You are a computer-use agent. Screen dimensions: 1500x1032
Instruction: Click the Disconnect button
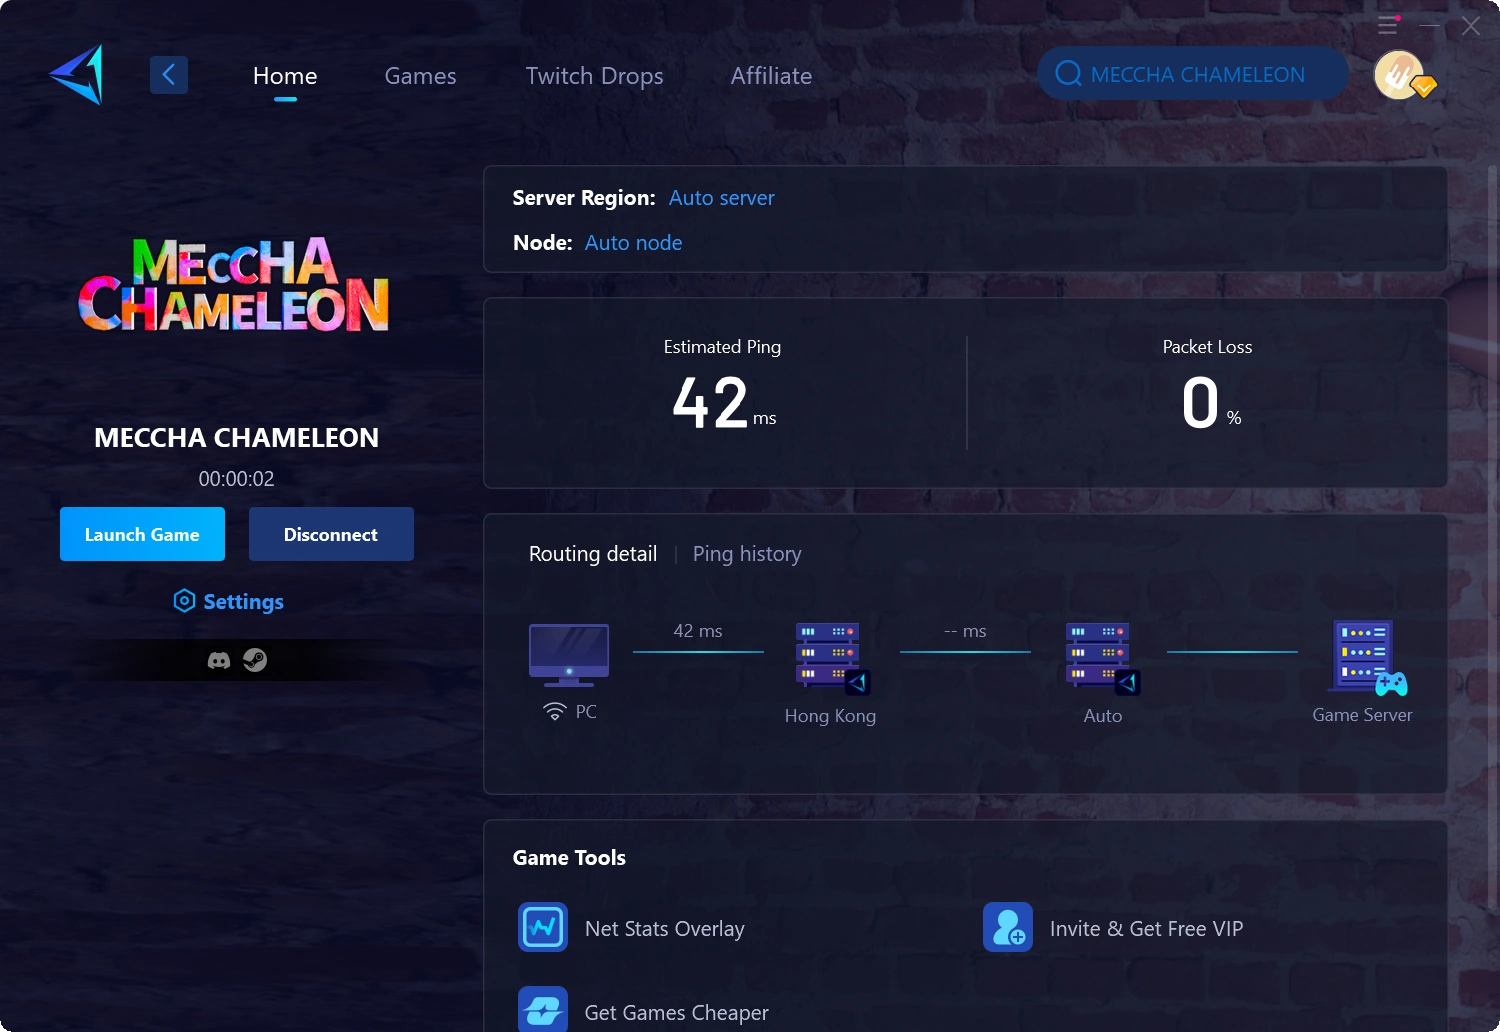[x=331, y=534]
